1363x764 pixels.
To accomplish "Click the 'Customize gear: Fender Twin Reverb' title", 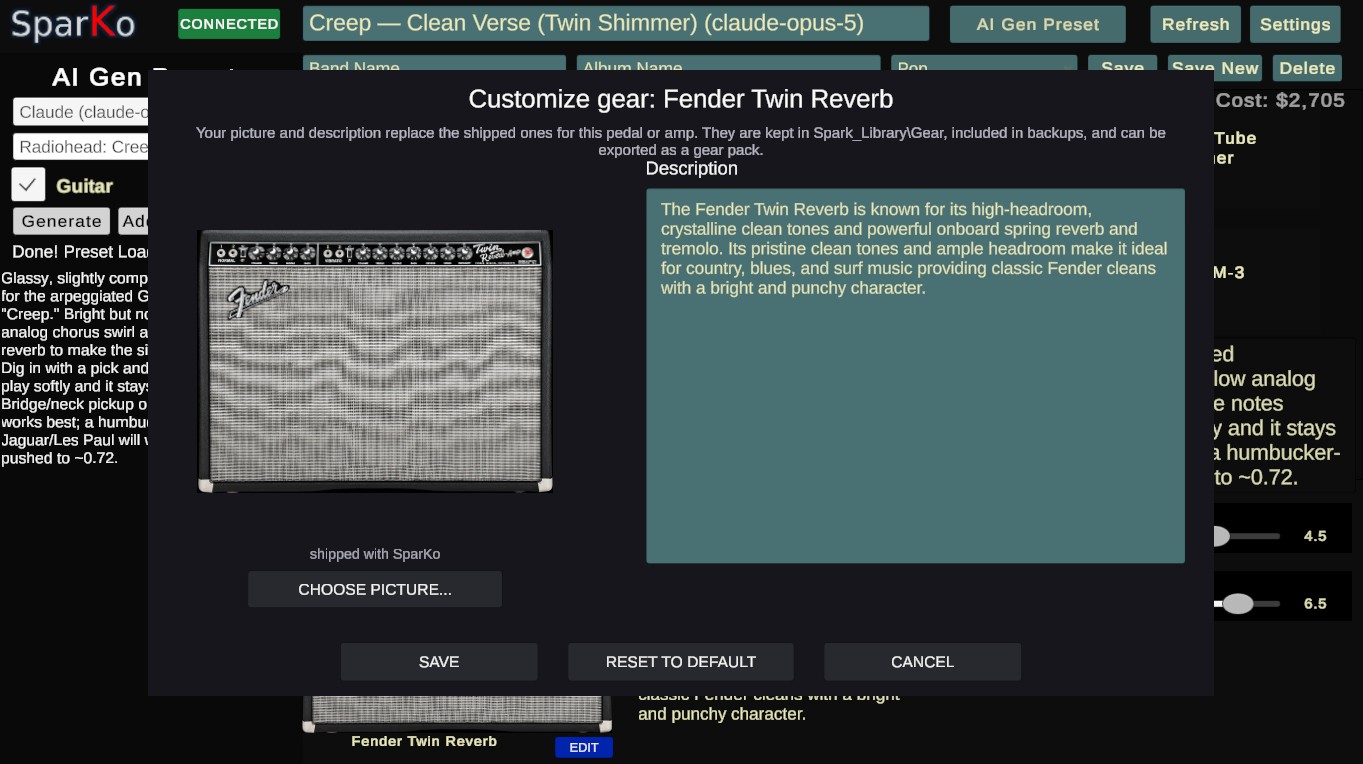I will click(x=681, y=99).
